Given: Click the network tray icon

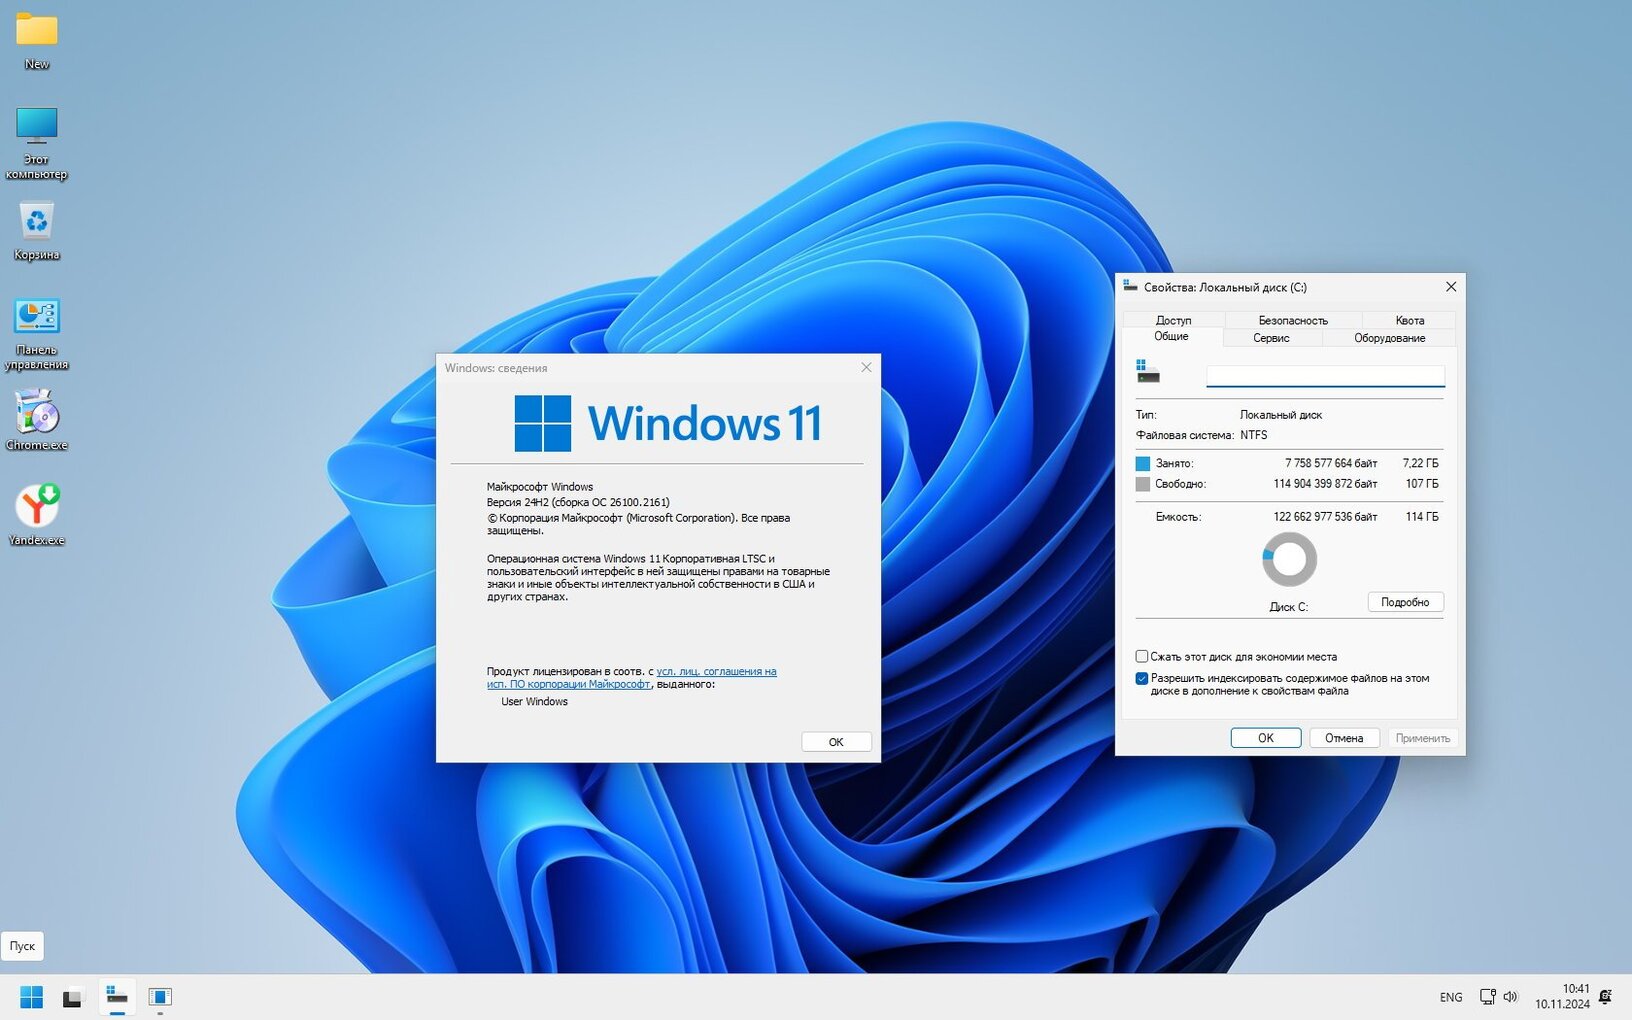Looking at the screenshot, I should pos(1488,997).
